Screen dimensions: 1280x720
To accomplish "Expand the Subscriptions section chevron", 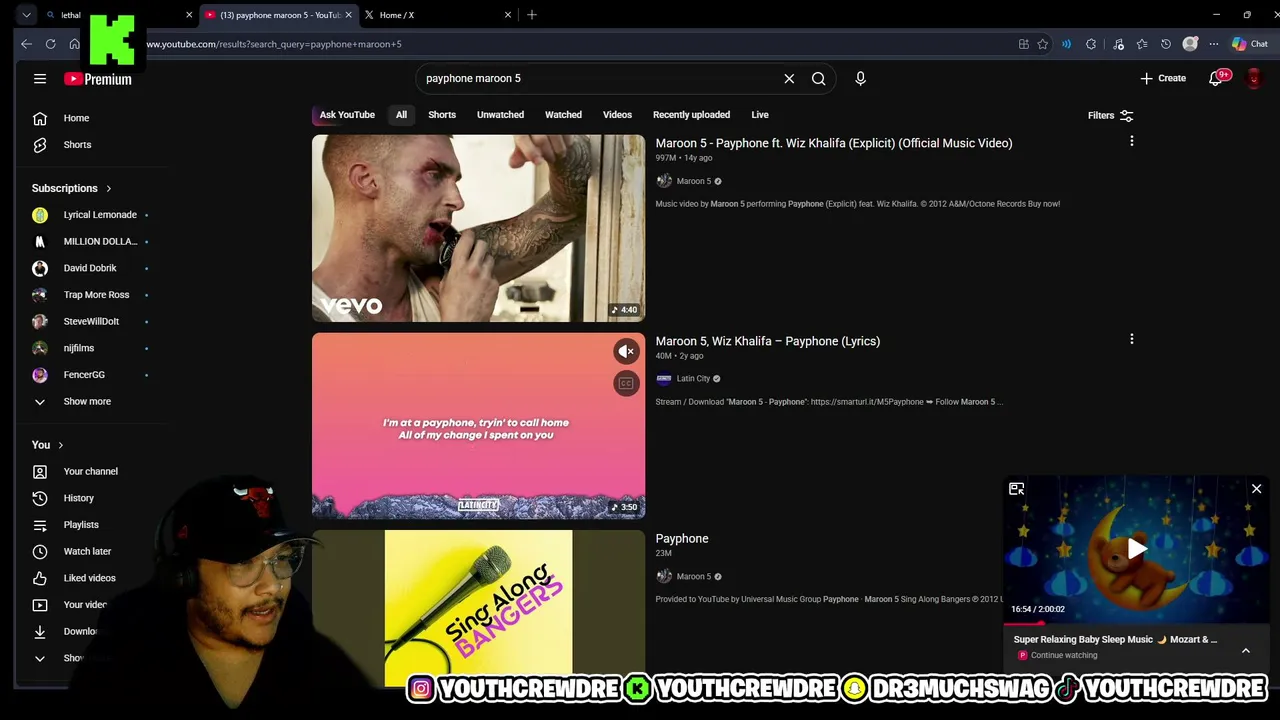I will coord(108,188).
